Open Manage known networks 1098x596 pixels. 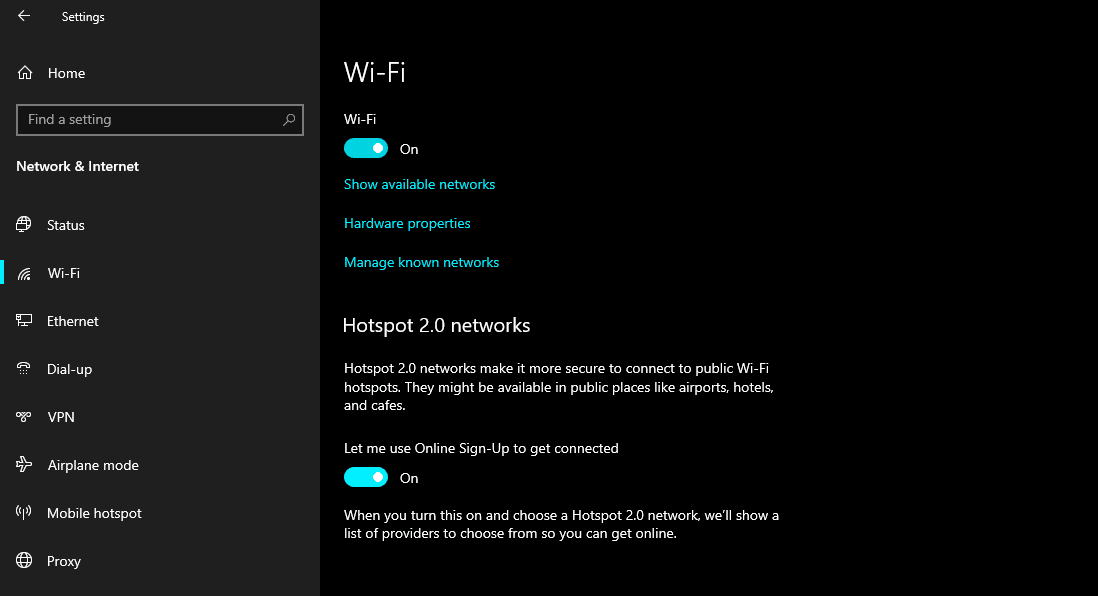point(421,262)
